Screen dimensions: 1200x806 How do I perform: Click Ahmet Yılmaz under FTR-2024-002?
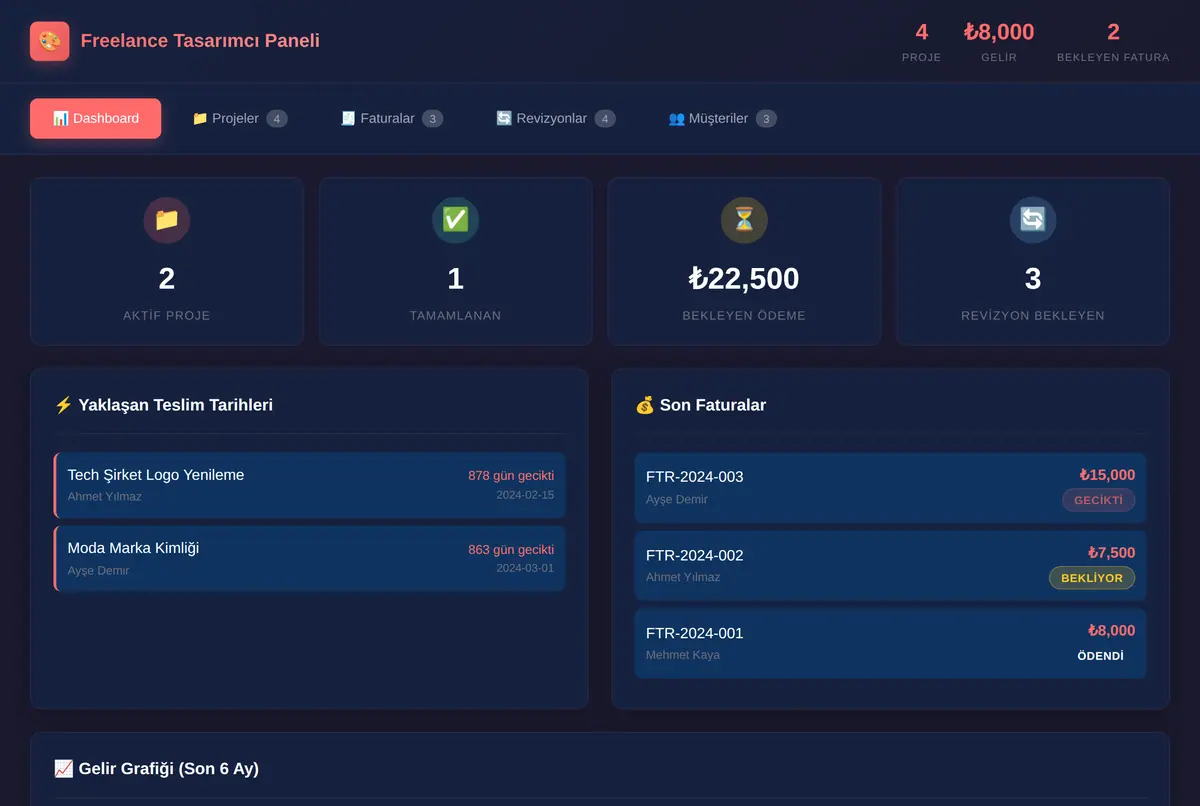tap(683, 577)
